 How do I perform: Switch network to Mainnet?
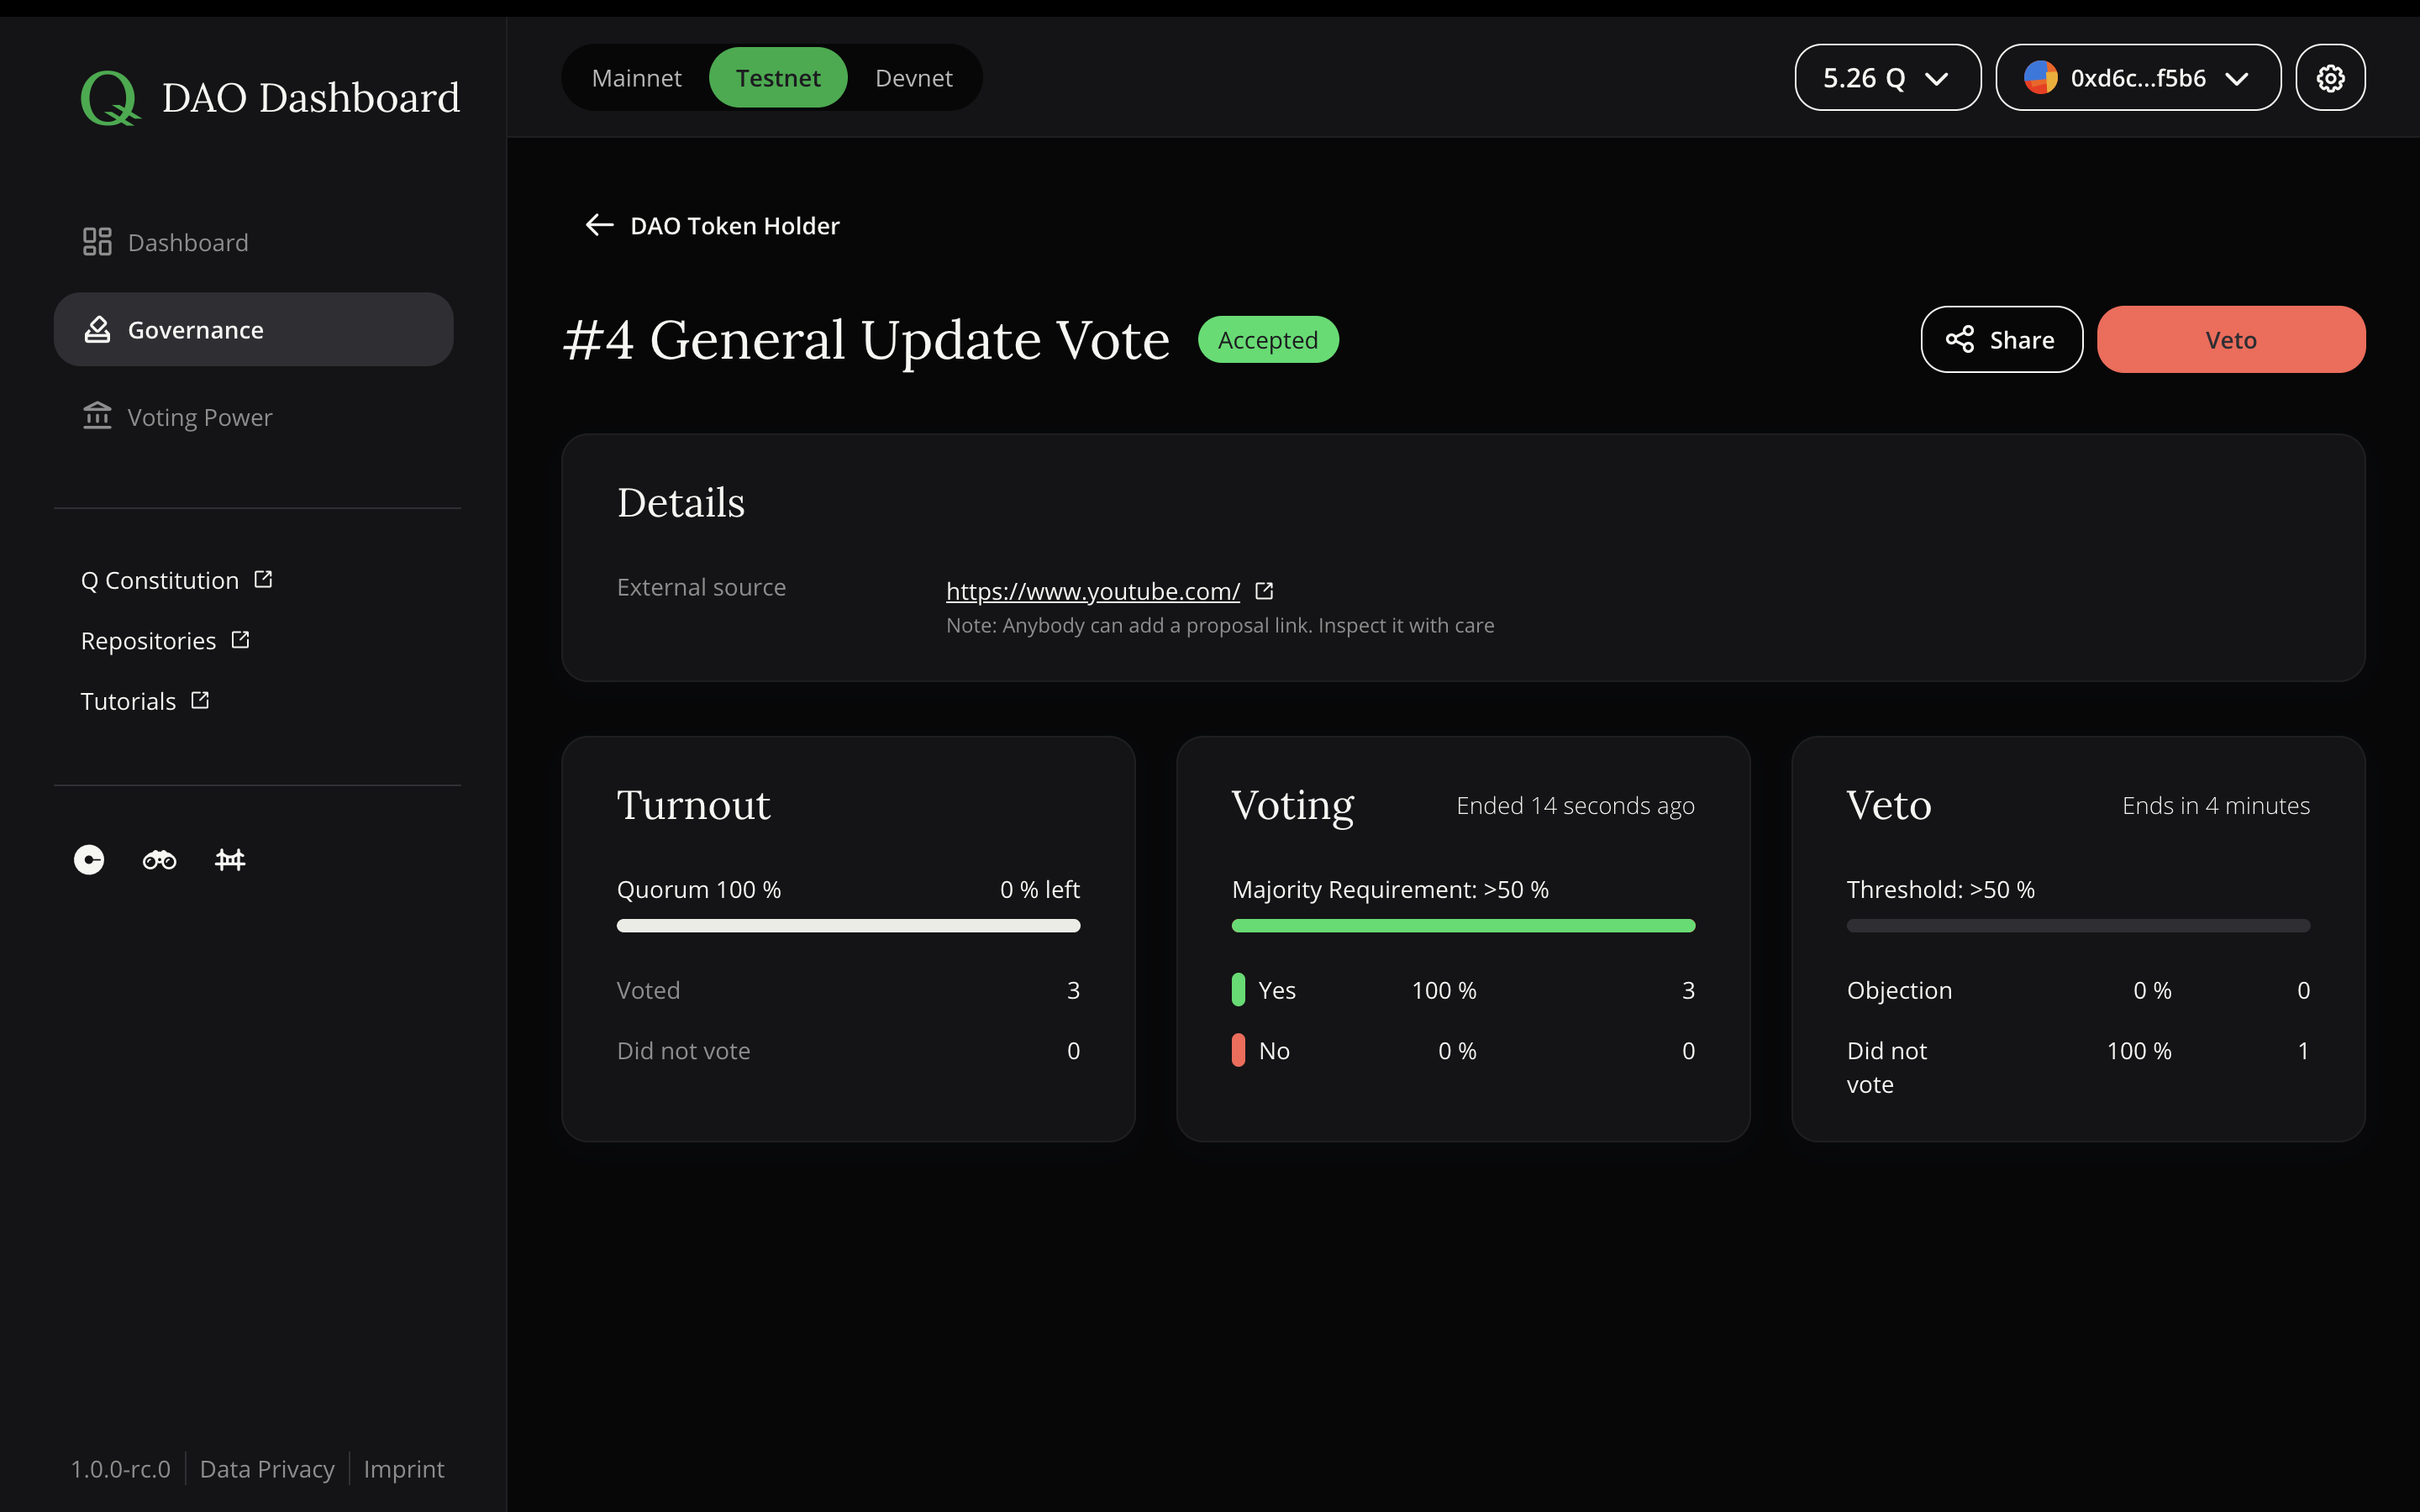coord(637,77)
